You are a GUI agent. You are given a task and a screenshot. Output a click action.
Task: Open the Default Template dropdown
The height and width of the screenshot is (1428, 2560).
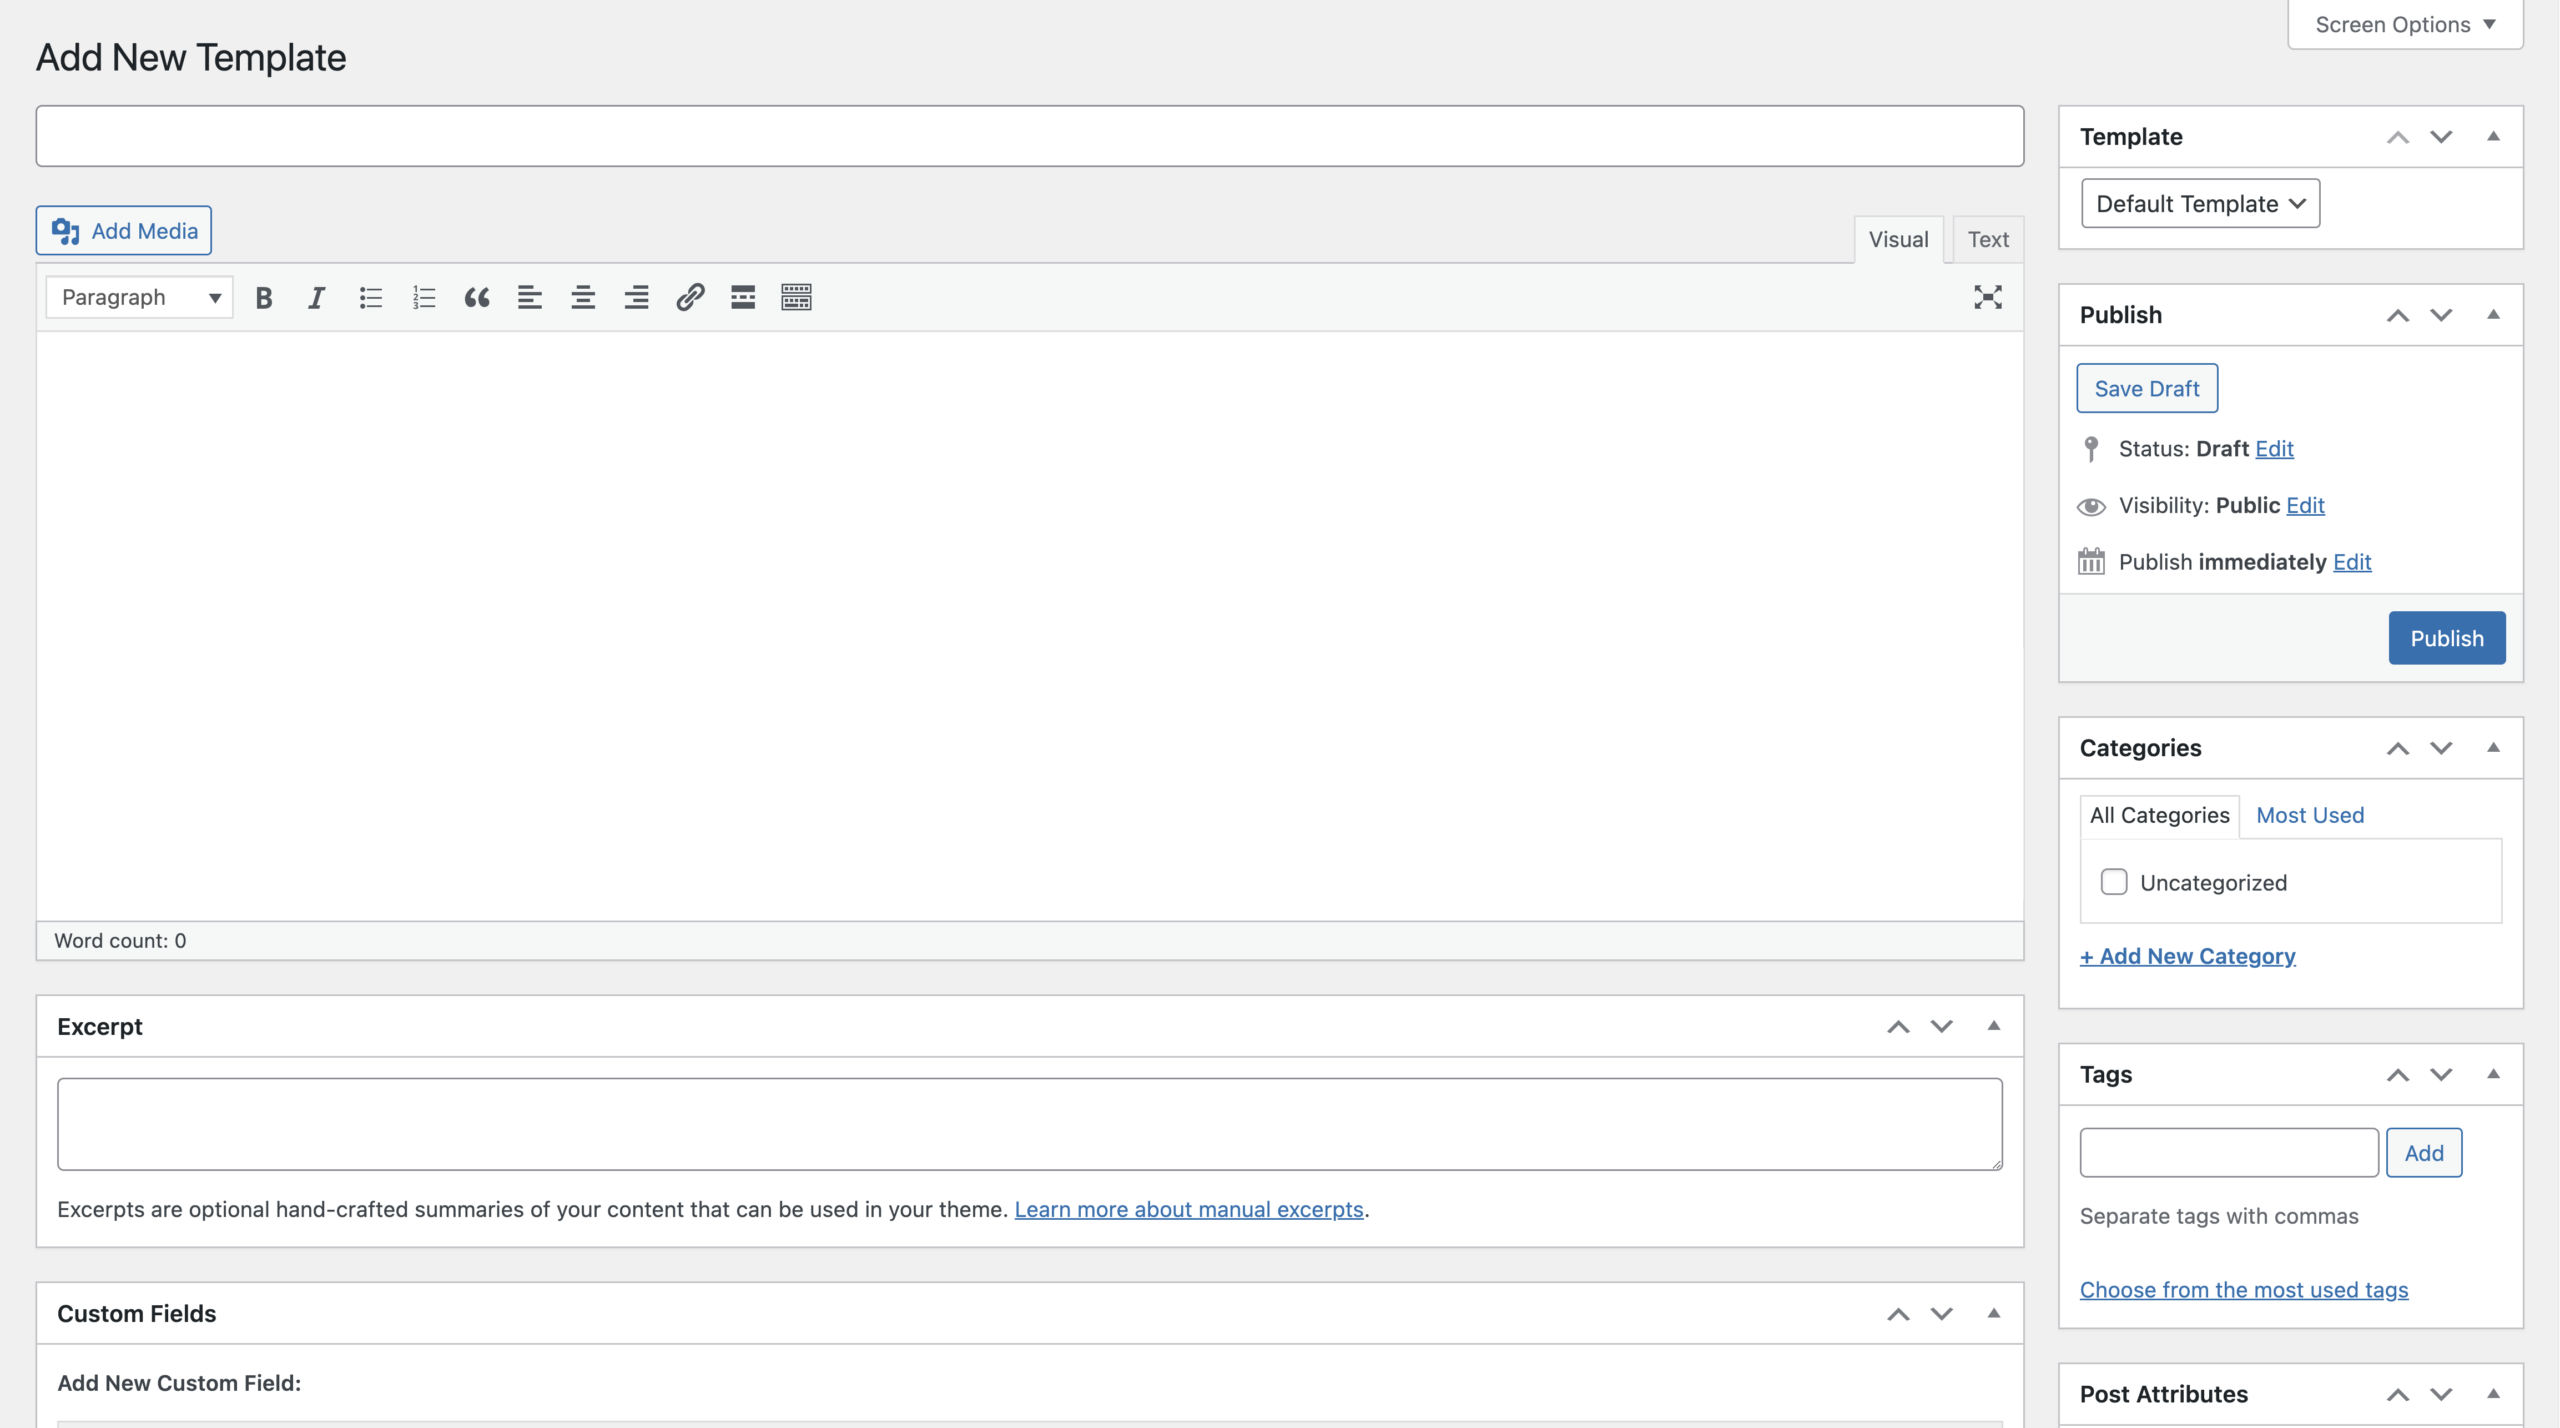[2200, 204]
